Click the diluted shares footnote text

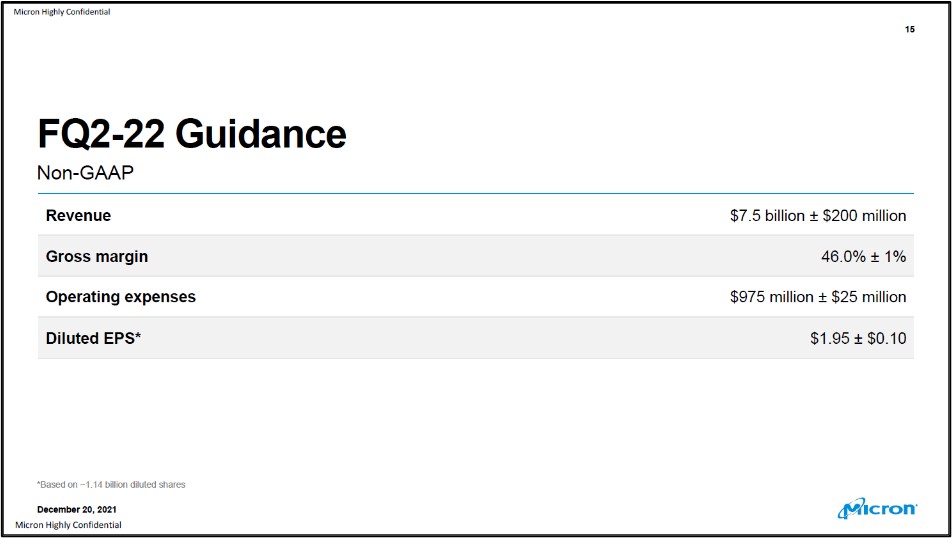point(111,485)
